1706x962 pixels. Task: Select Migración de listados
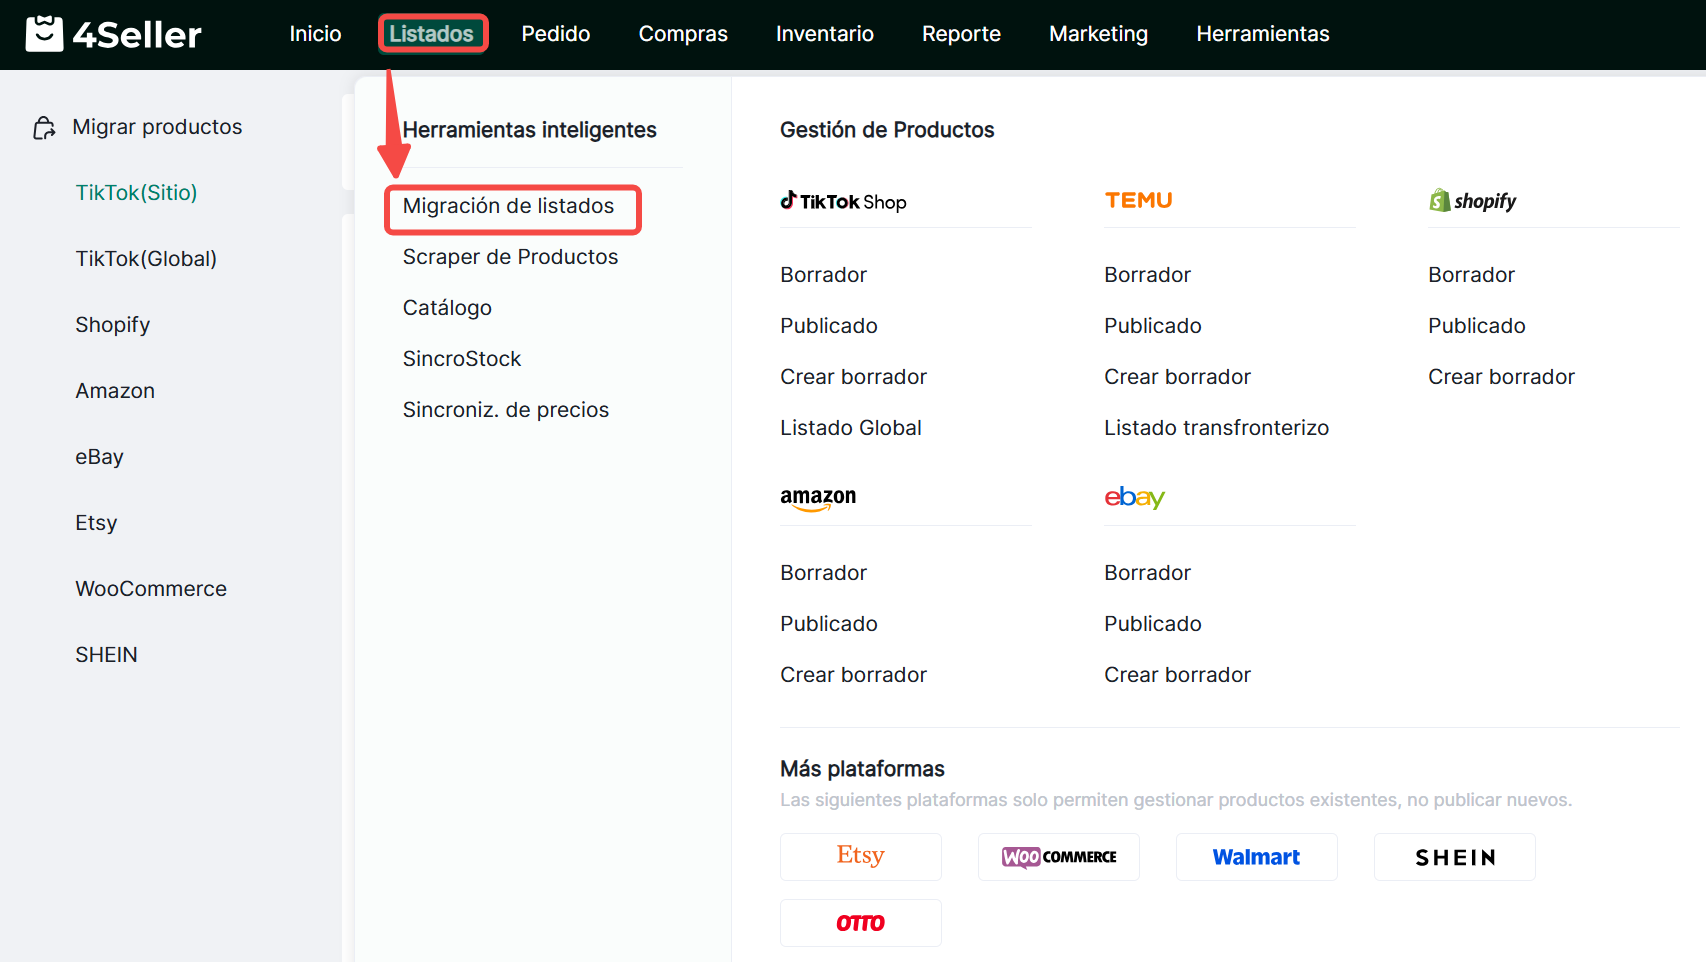click(508, 206)
